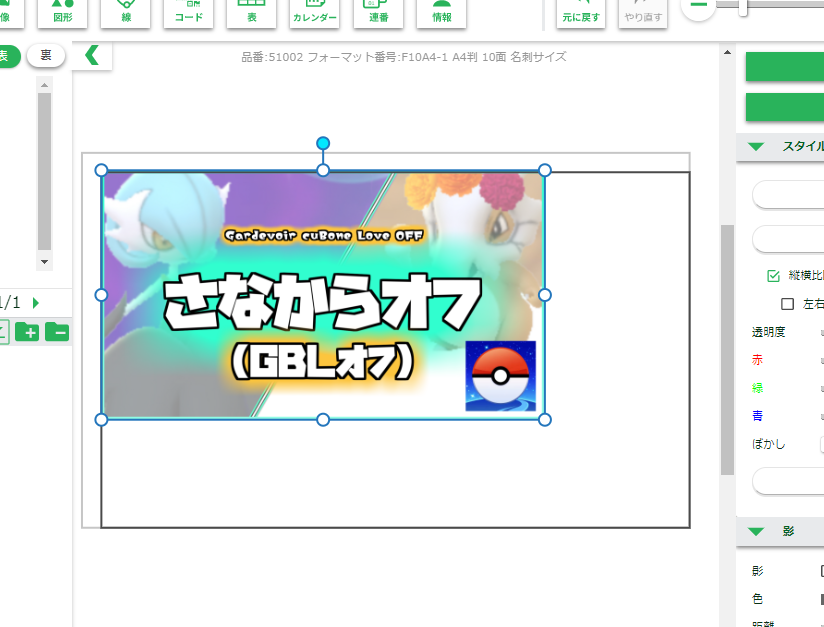Click the 色 color label in shadow section
Screen dimensions: 824x627
[x=757, y=599]
